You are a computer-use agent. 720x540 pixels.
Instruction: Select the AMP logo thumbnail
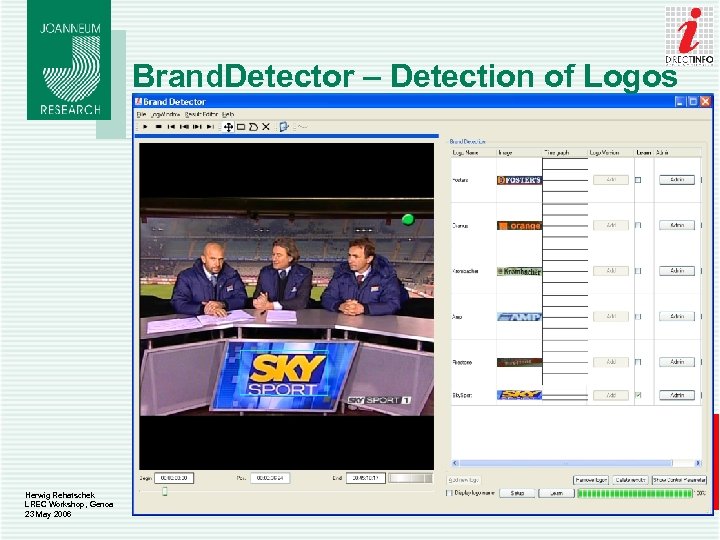(x=519, y=317)
